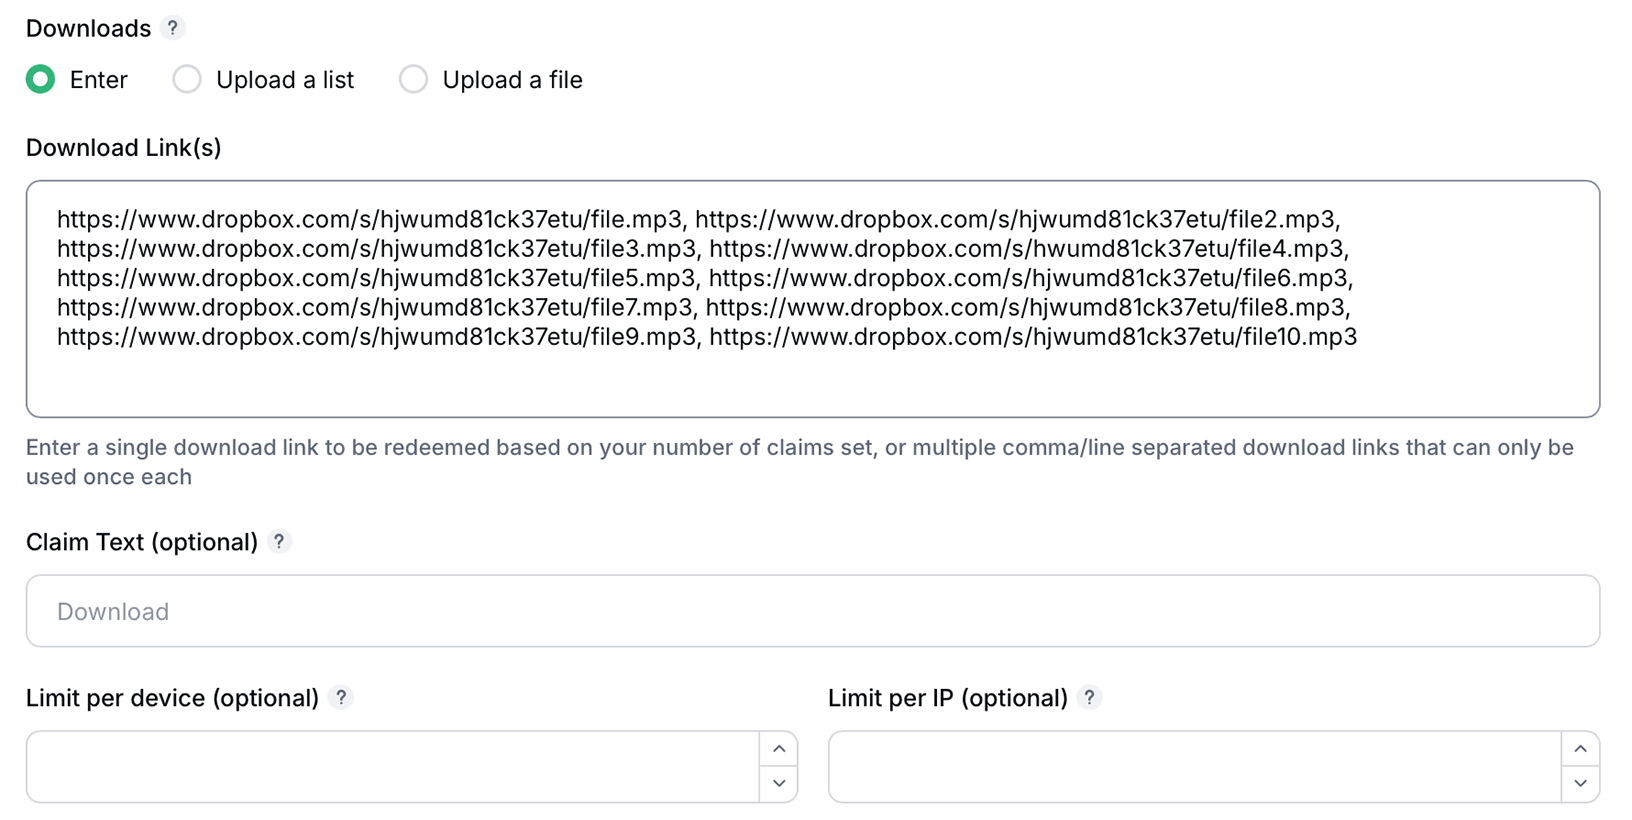Click the file8.mp3 link text
The image size is (1632, 820).
tap(1028, 307)
